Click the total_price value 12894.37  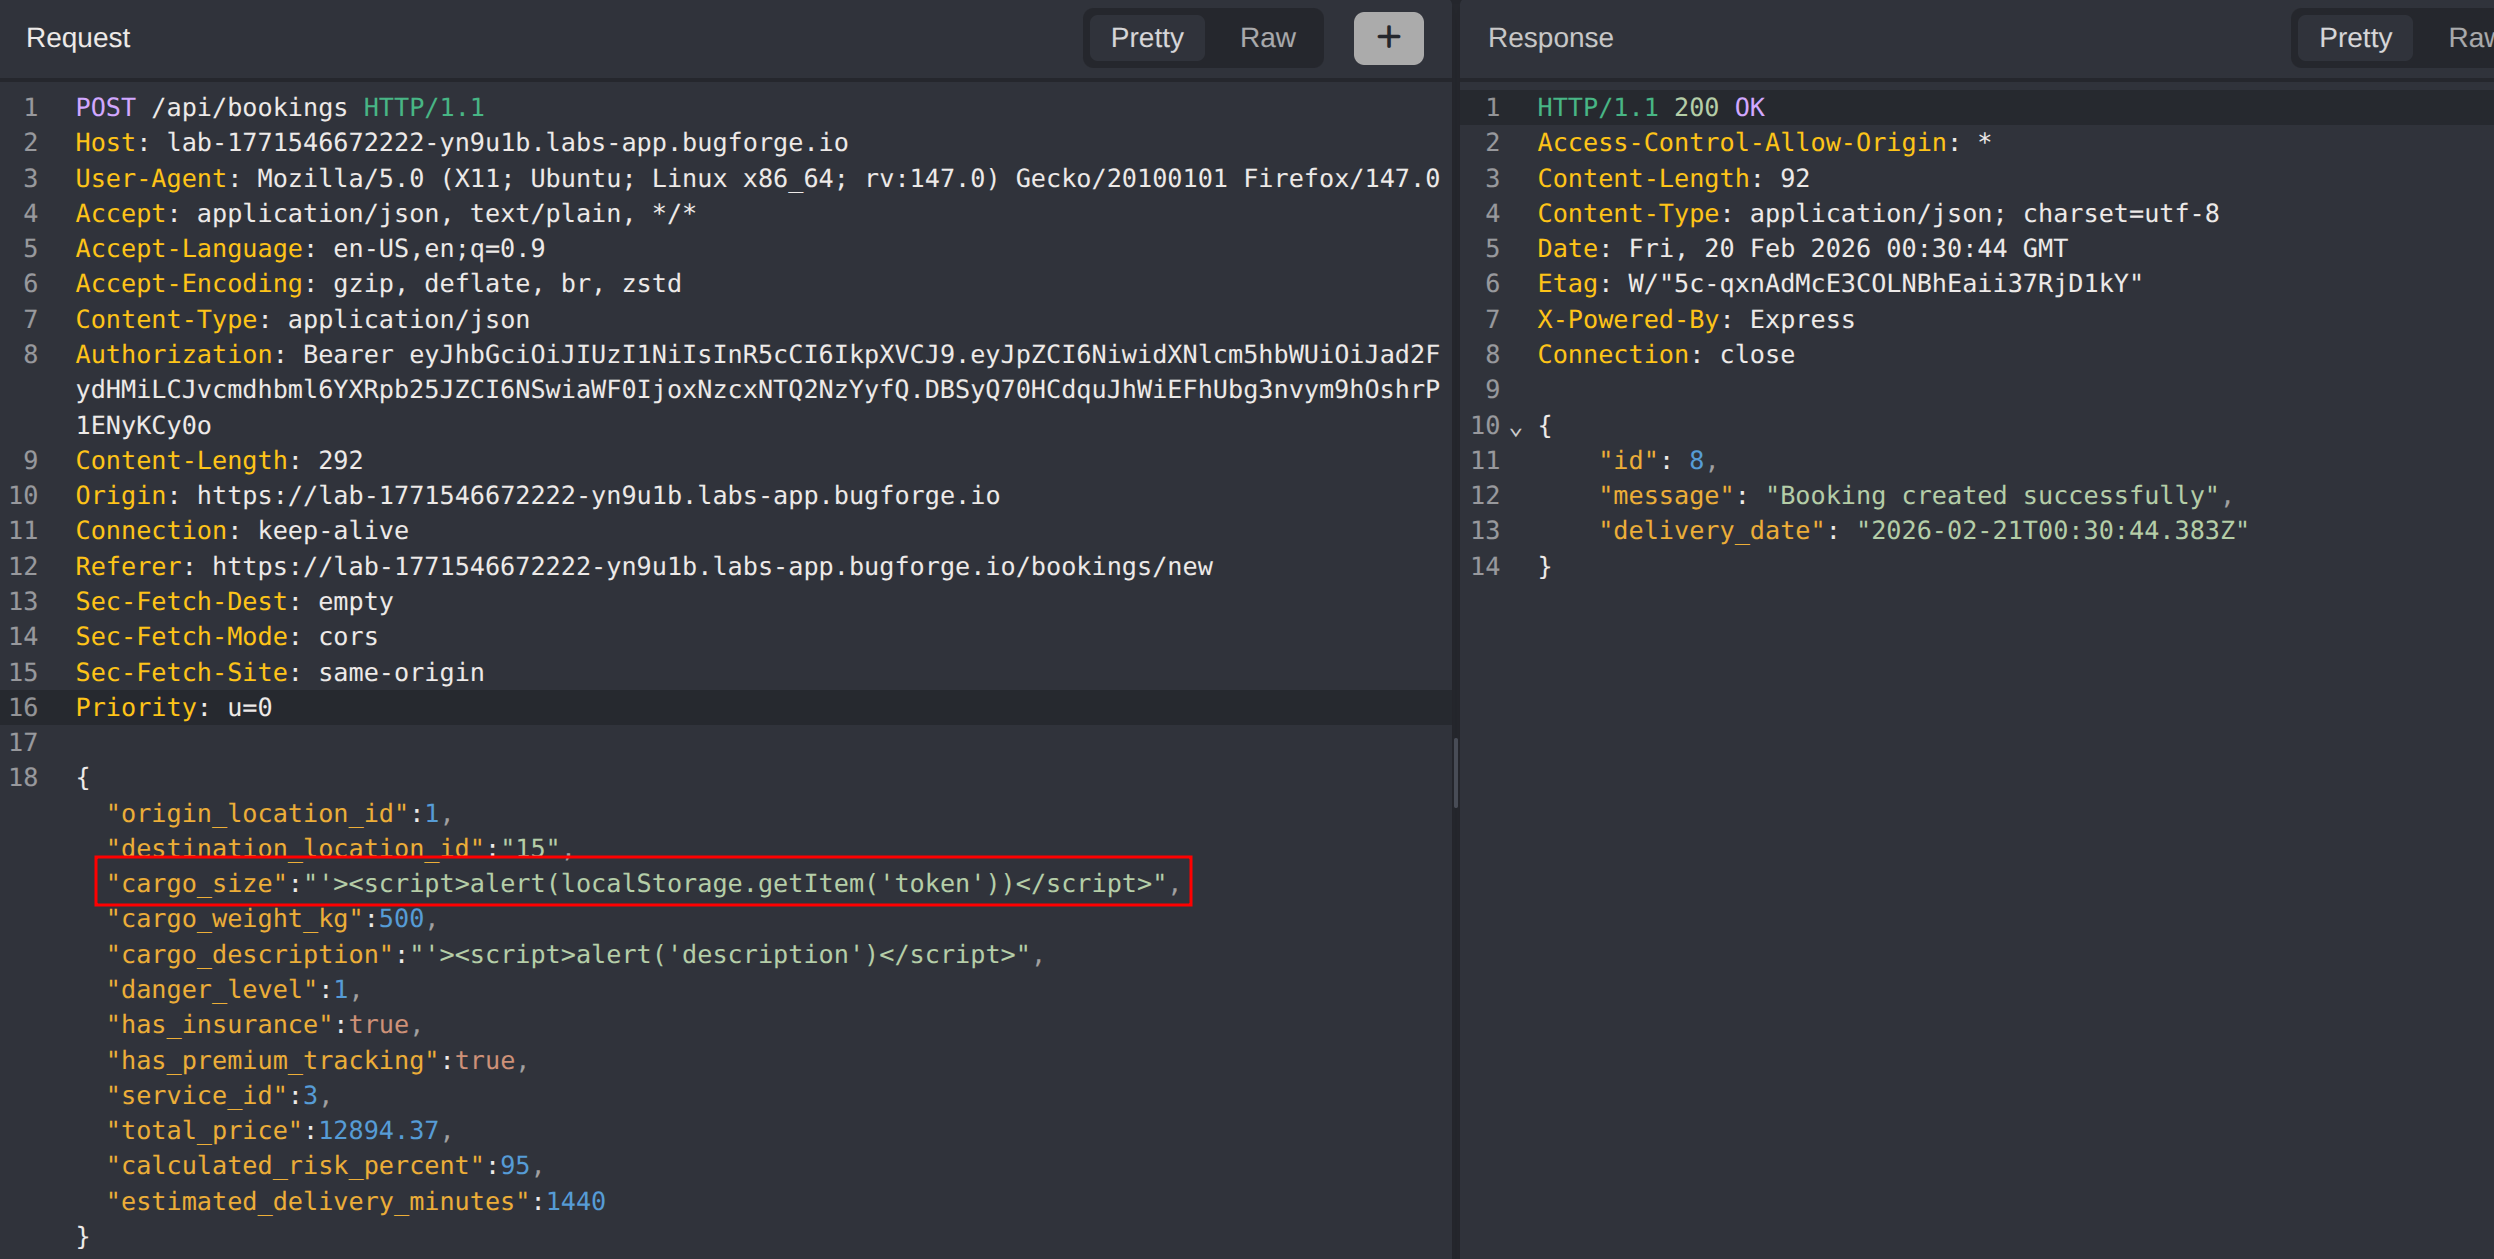[378, 1130]
